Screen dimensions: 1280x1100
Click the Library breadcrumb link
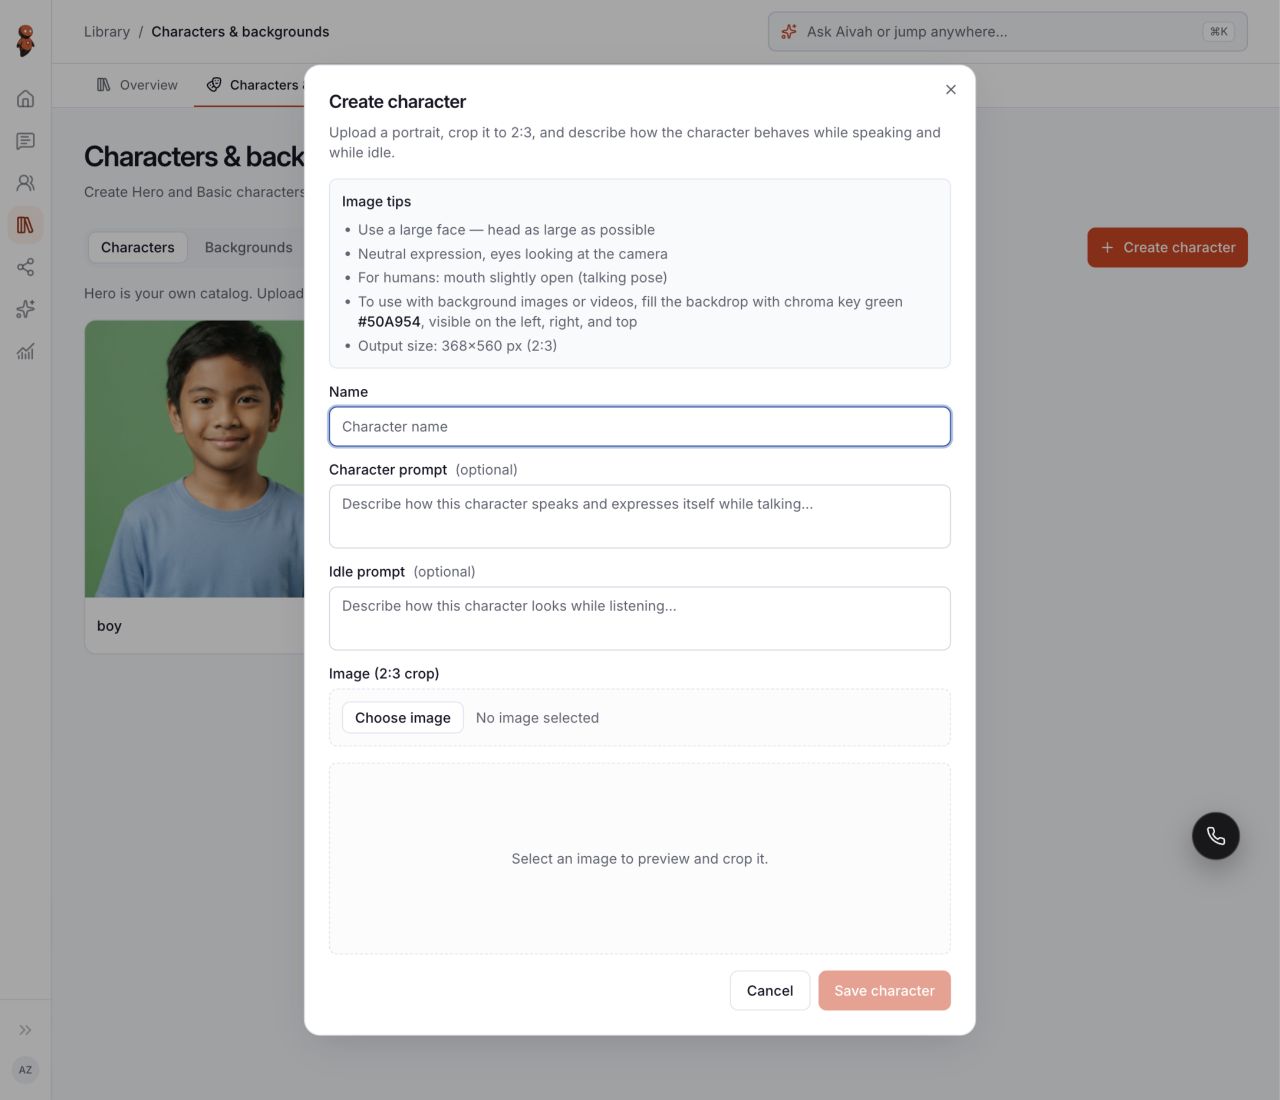click(x=107, y=32)
